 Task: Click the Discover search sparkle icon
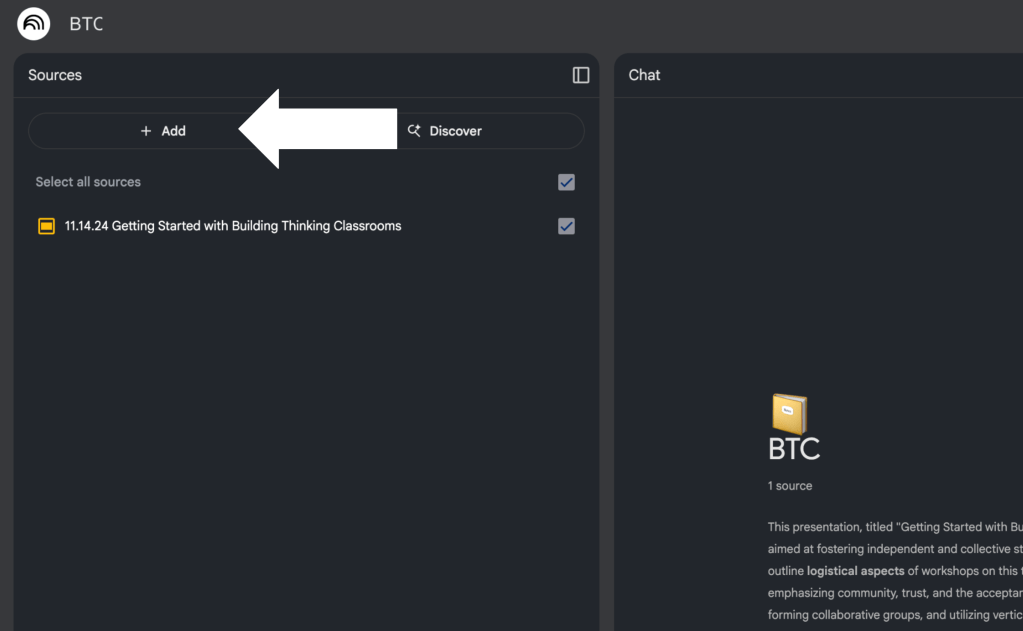click(x=414, y=131)
